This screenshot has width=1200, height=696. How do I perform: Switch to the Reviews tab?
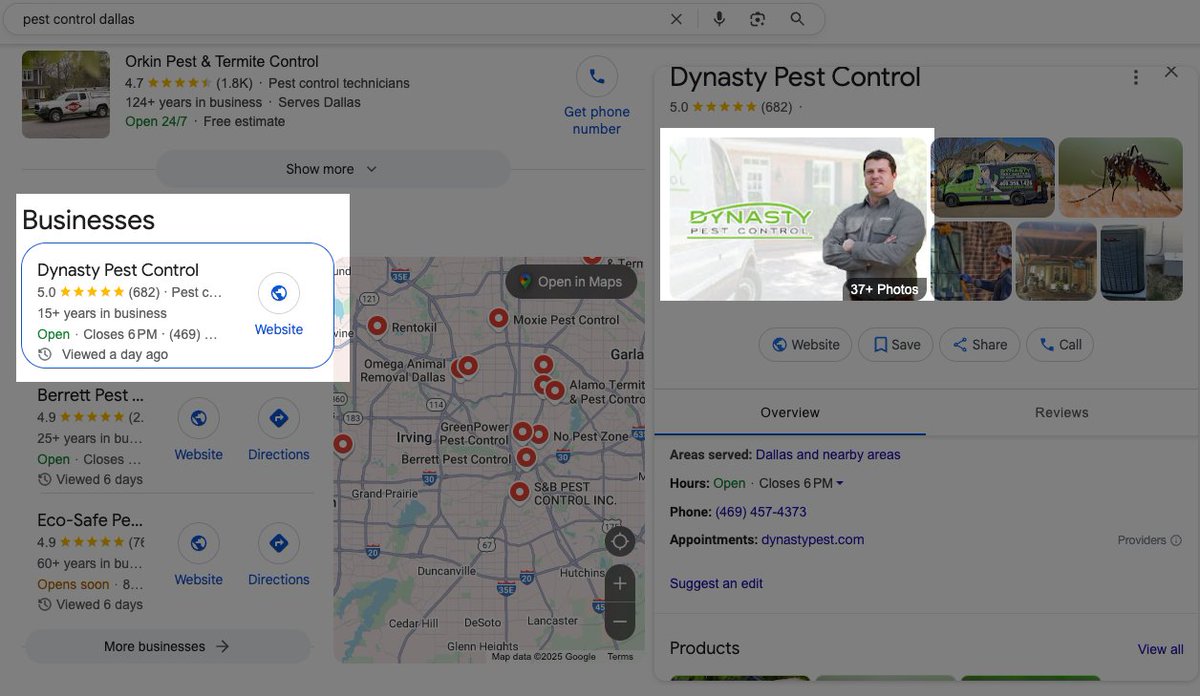tap(1062, 412)
